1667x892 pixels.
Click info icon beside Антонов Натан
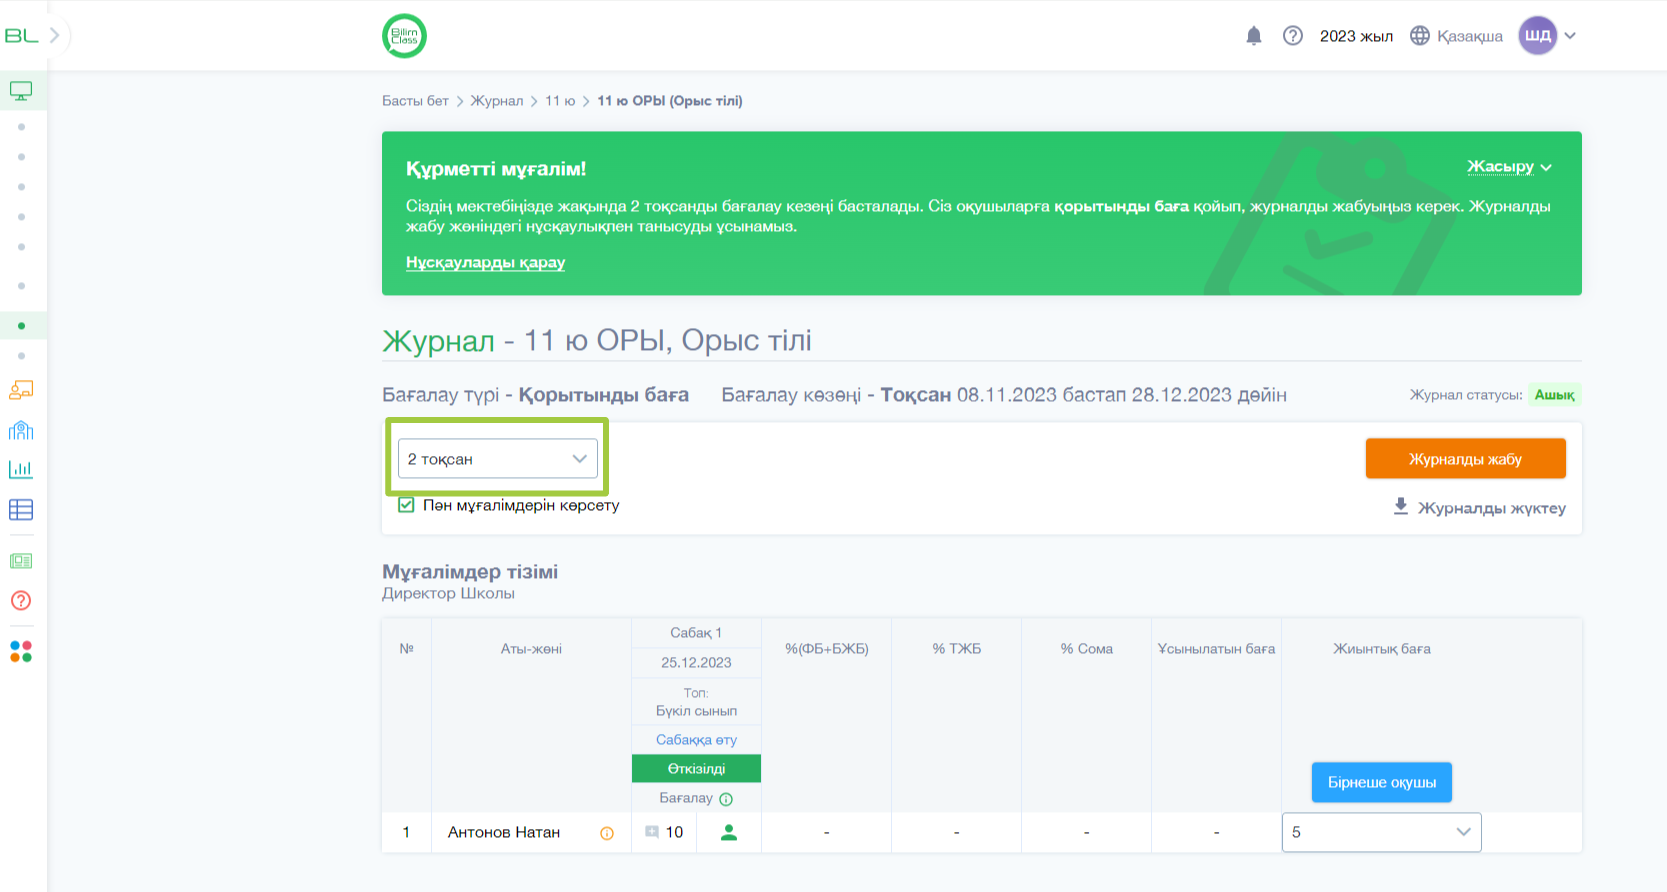607,833
